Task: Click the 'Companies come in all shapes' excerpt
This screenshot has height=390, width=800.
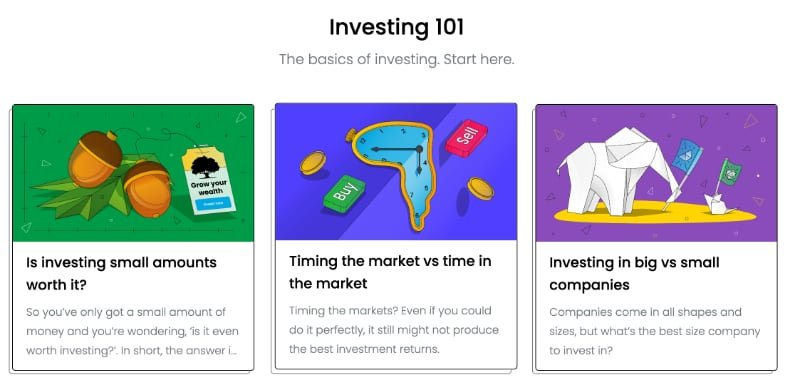Action: point(655,331)
